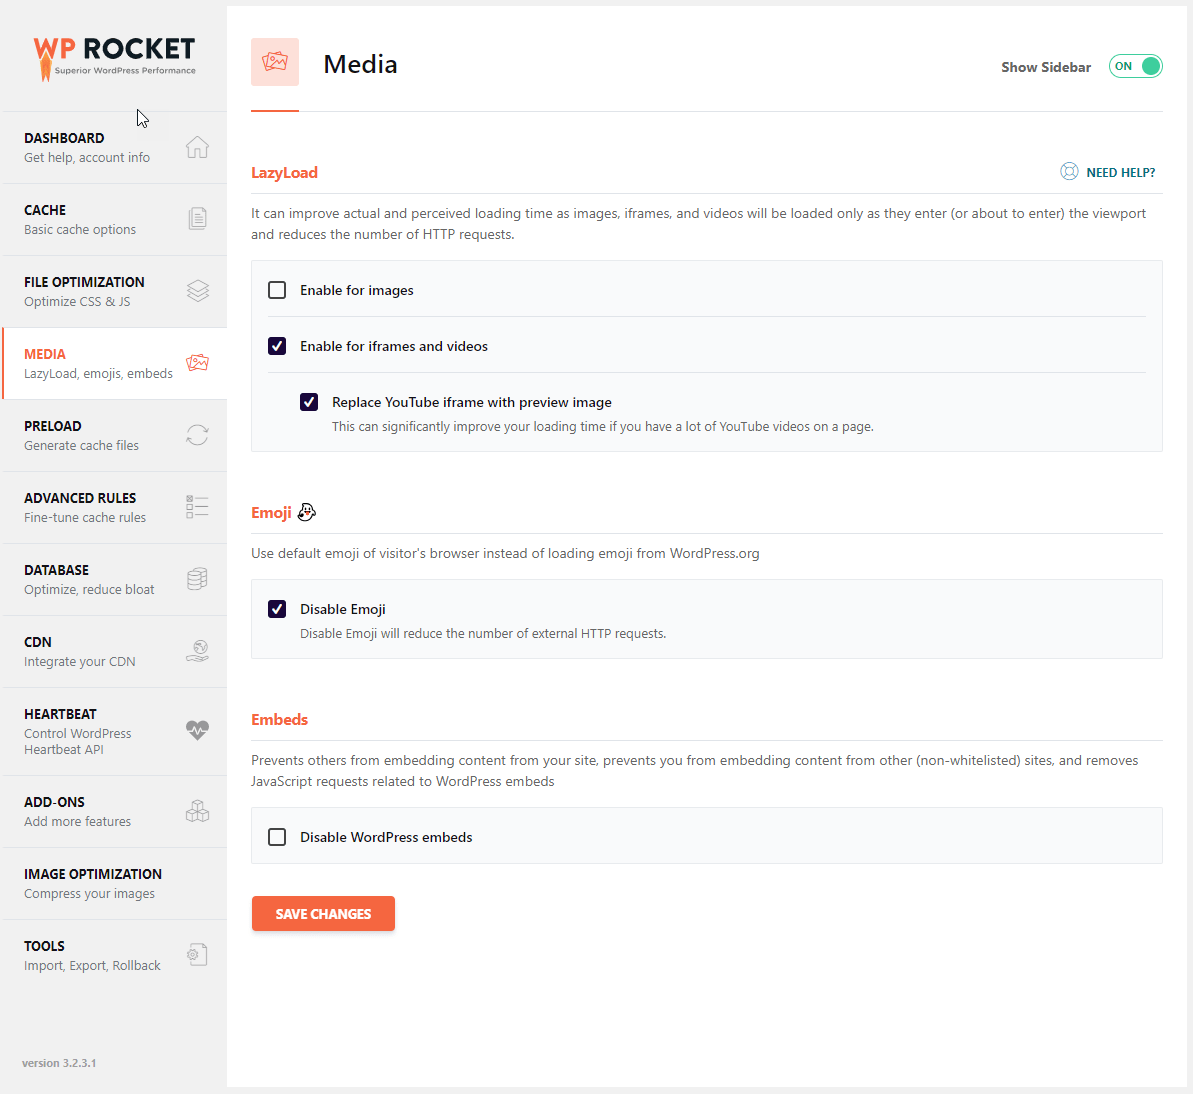The width and height of the screenshot is (1193, 1094).
Task: Go to CDN integration settings
Action: pyautogui.click(x=115, y=651)
